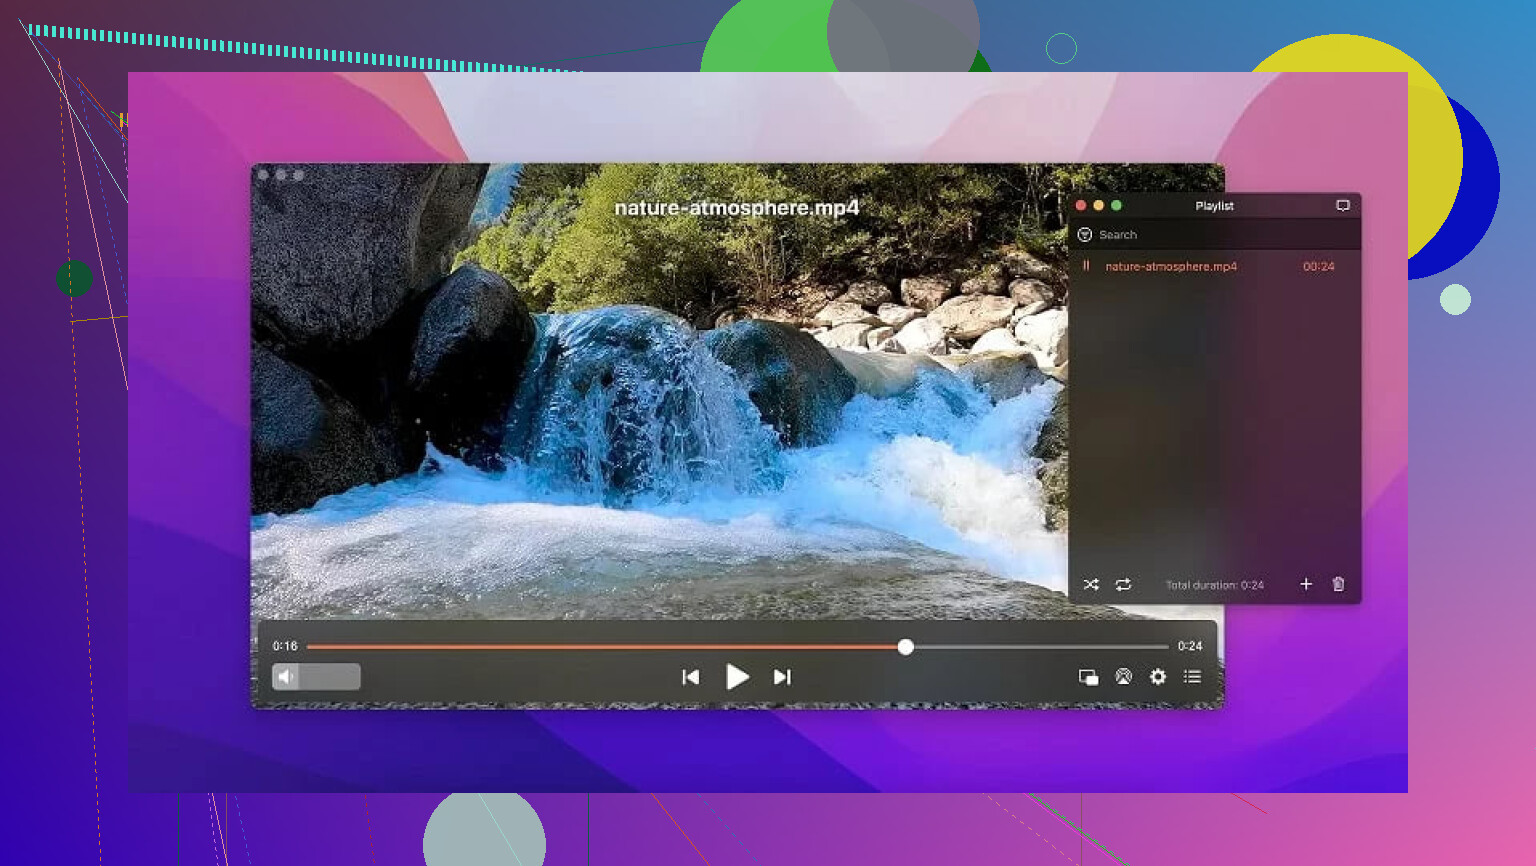Toggle shuffle in the Playlist window

pyautogui.click(x=1091, y=585)
